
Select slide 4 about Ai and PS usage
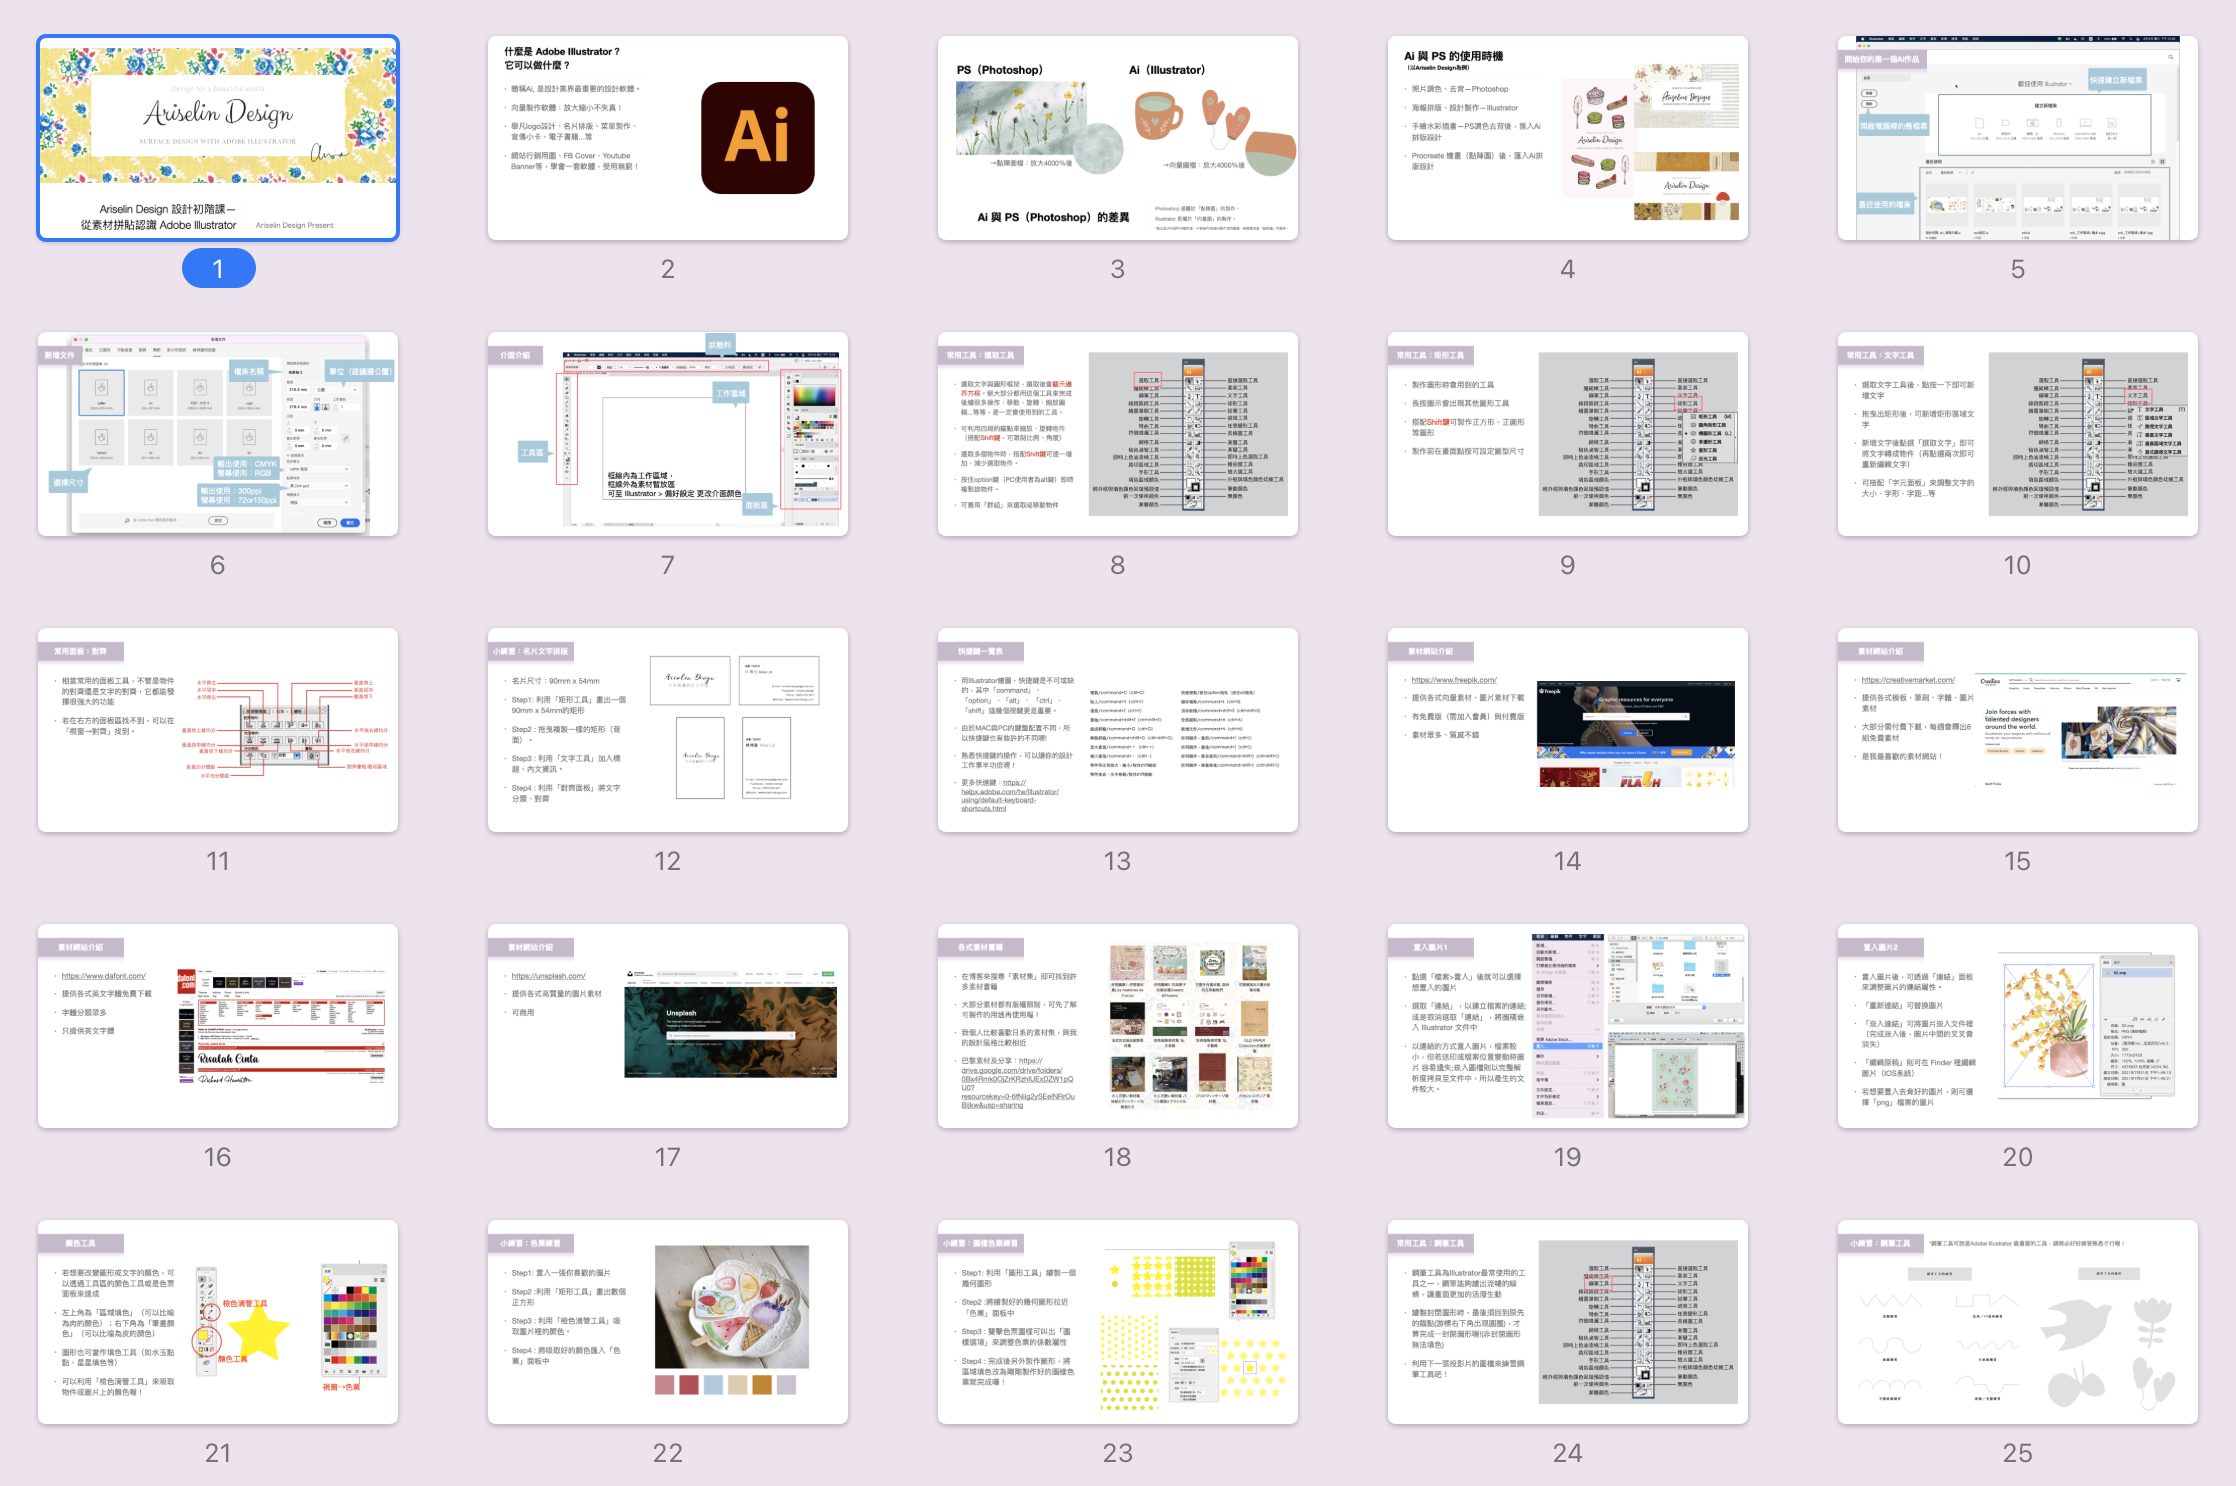coord(1567,138)
